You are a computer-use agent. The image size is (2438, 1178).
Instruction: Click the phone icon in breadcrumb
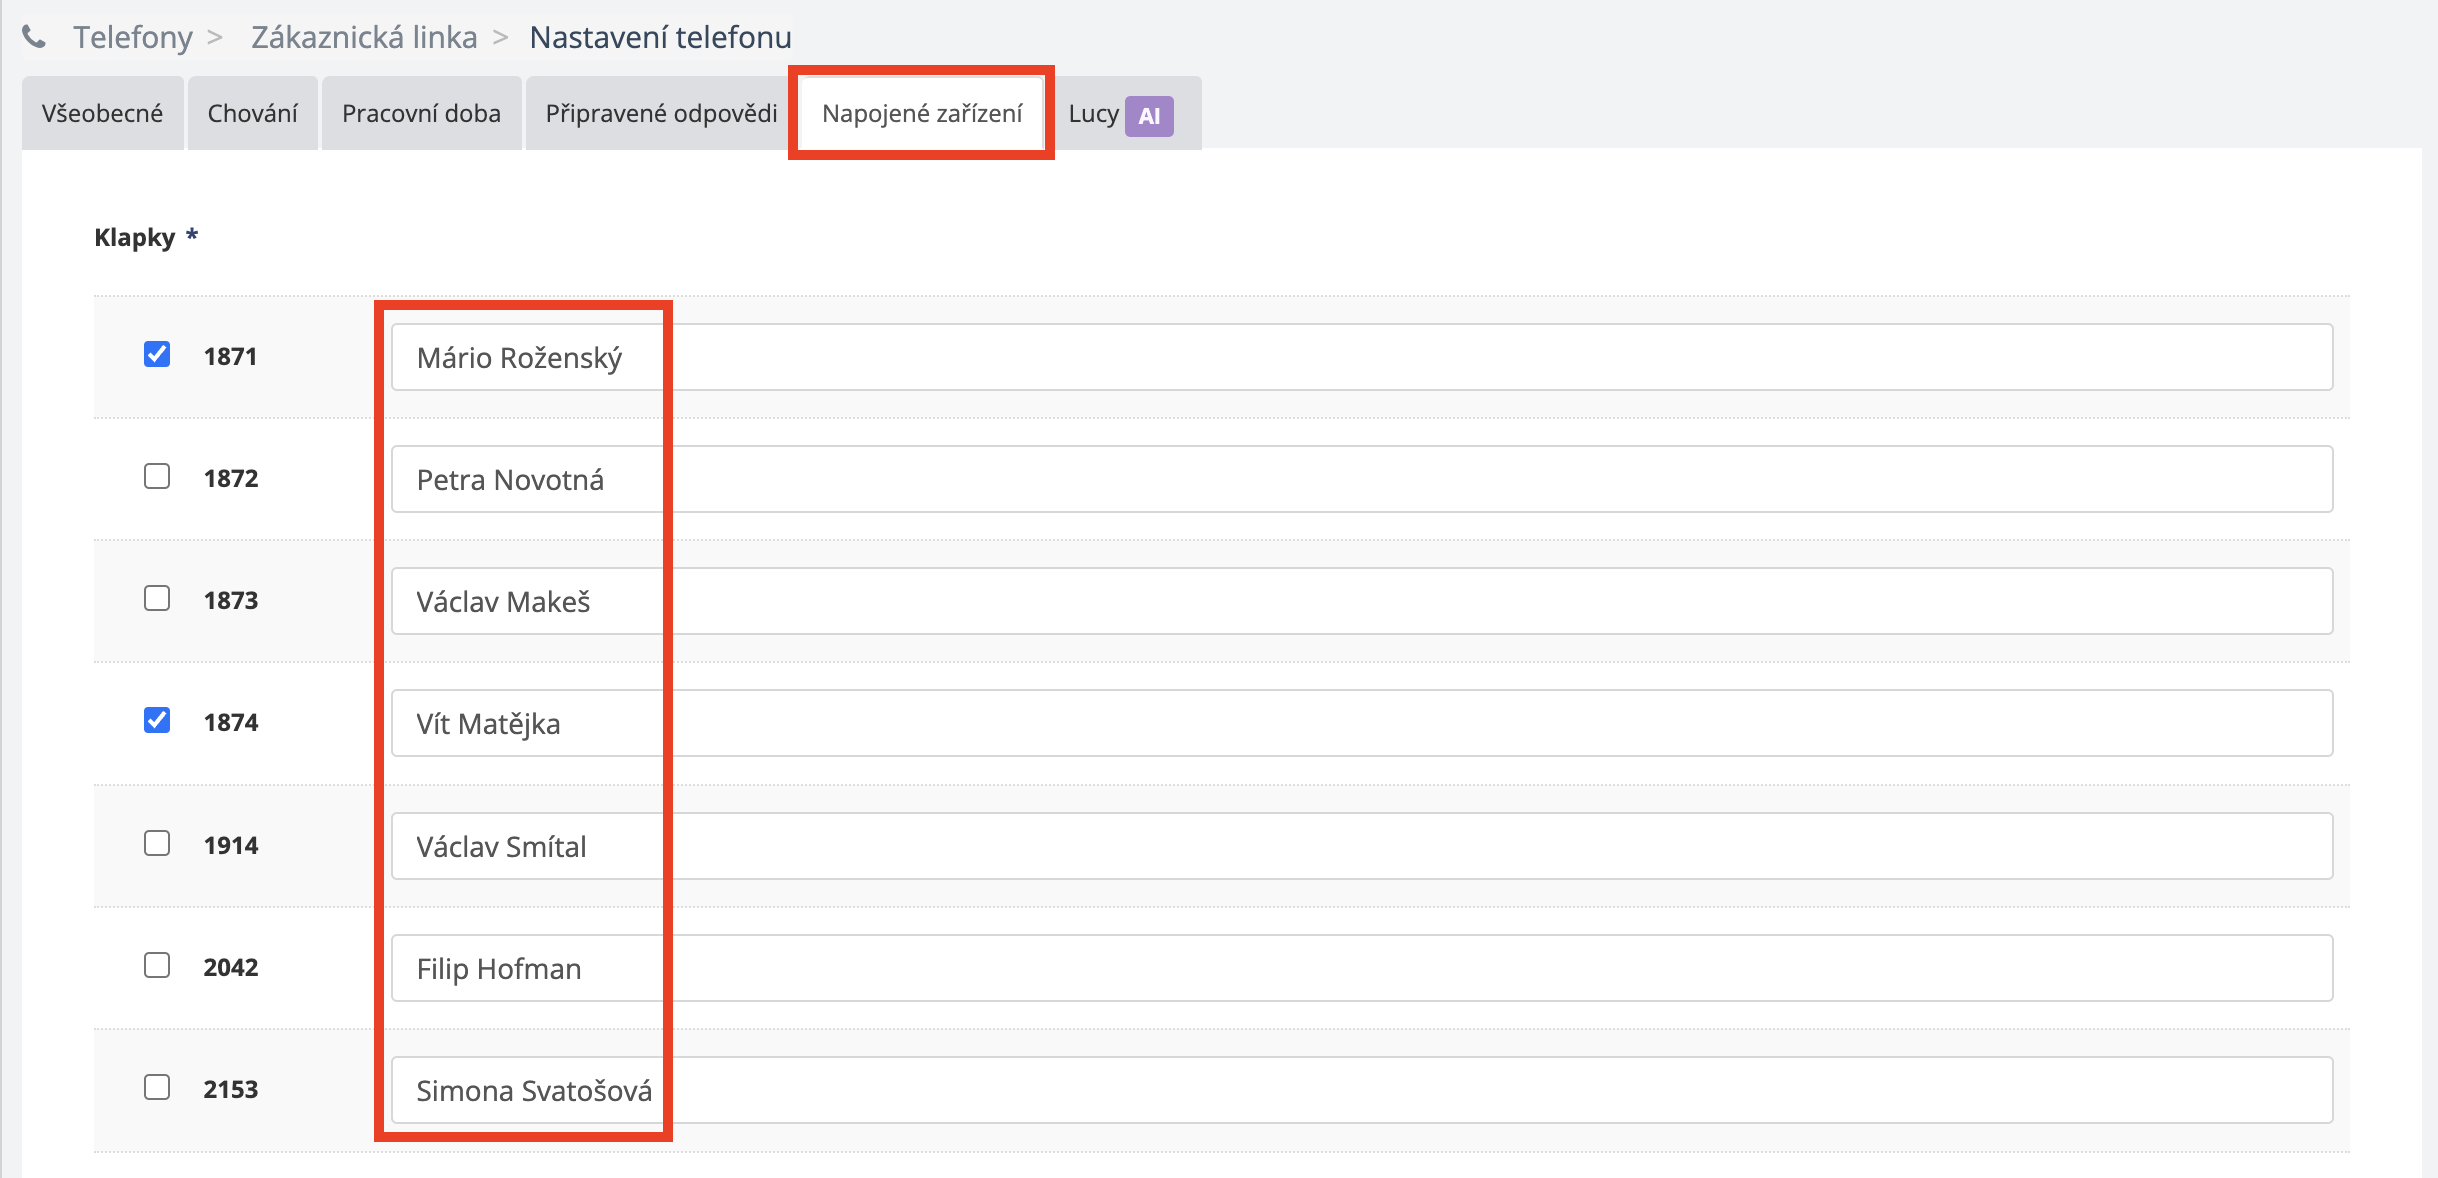(x=34, y=37)
